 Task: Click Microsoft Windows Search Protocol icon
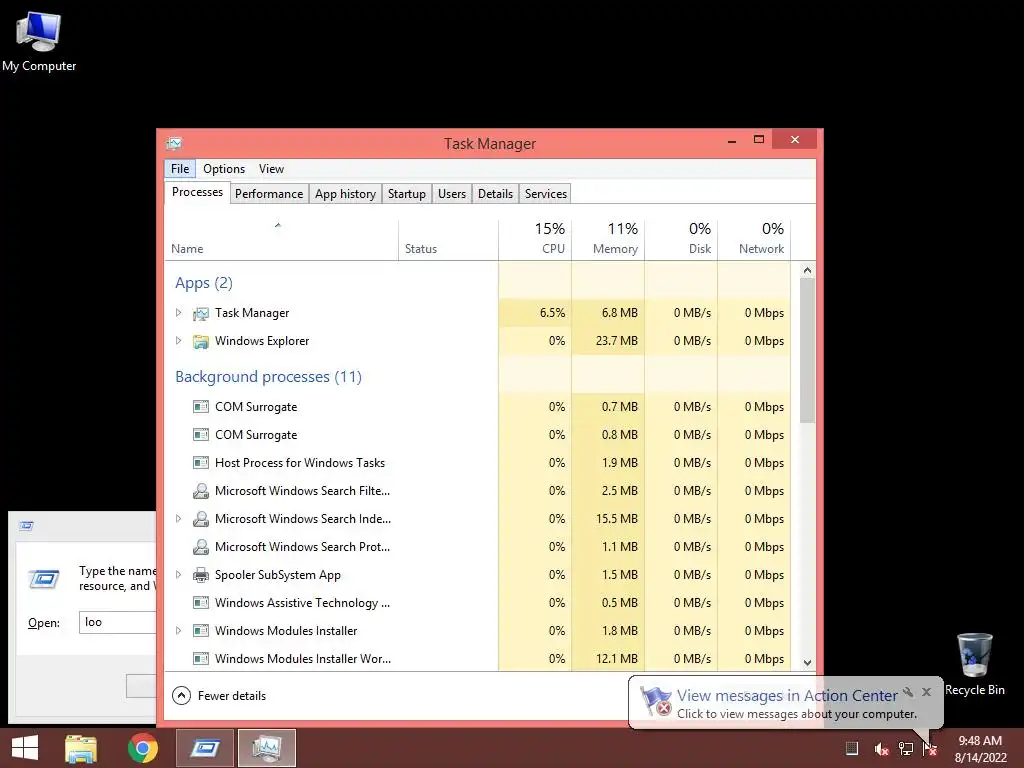200,547
